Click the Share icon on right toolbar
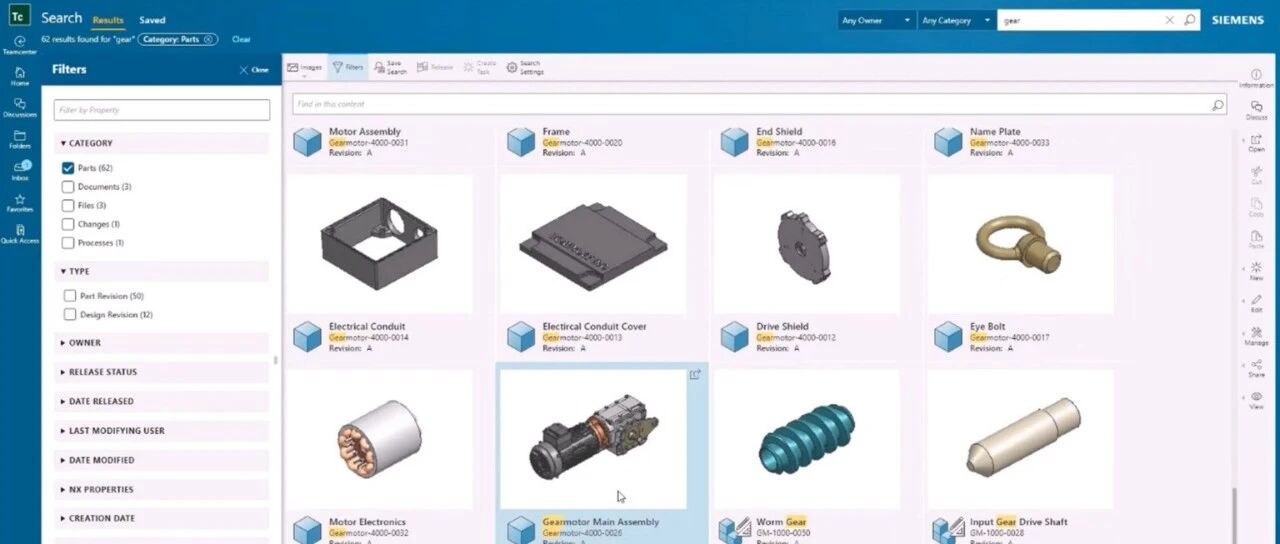The image size is (1280, 544). [x=1256, y=367]
